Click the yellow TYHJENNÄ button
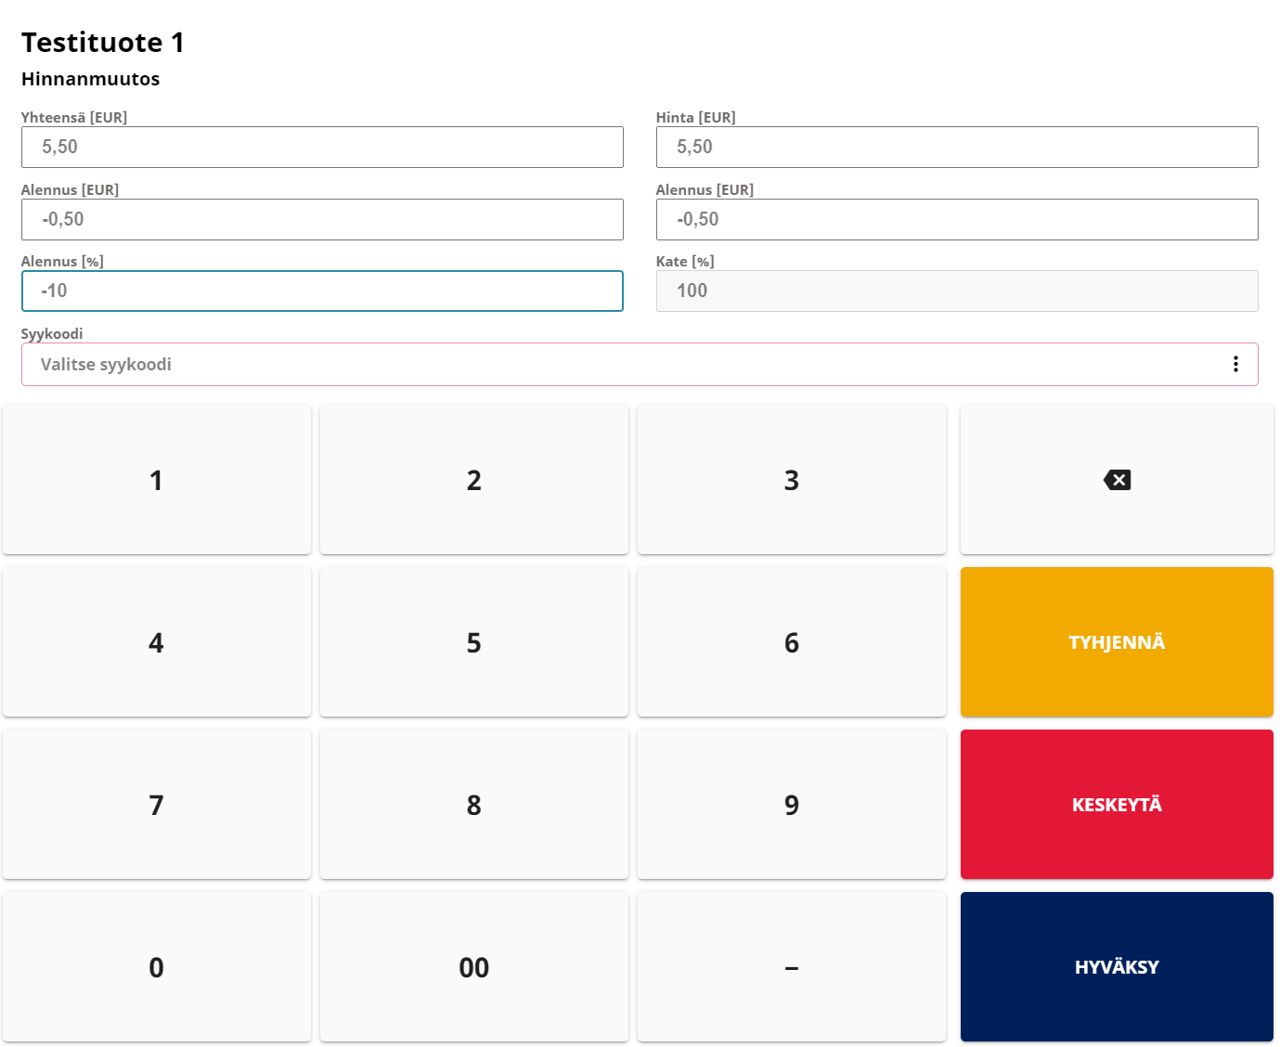The image size is (1280, 1047). [x=1116, y=642]
